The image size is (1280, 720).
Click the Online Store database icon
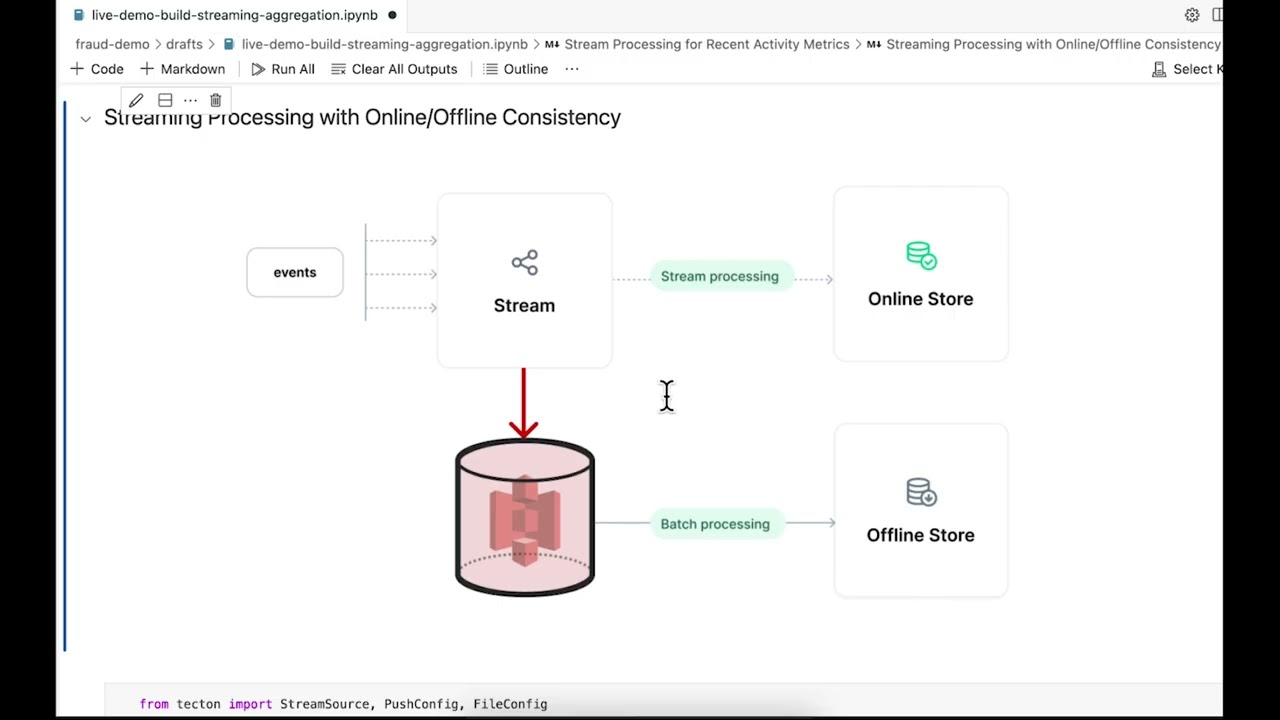[921, 255]
